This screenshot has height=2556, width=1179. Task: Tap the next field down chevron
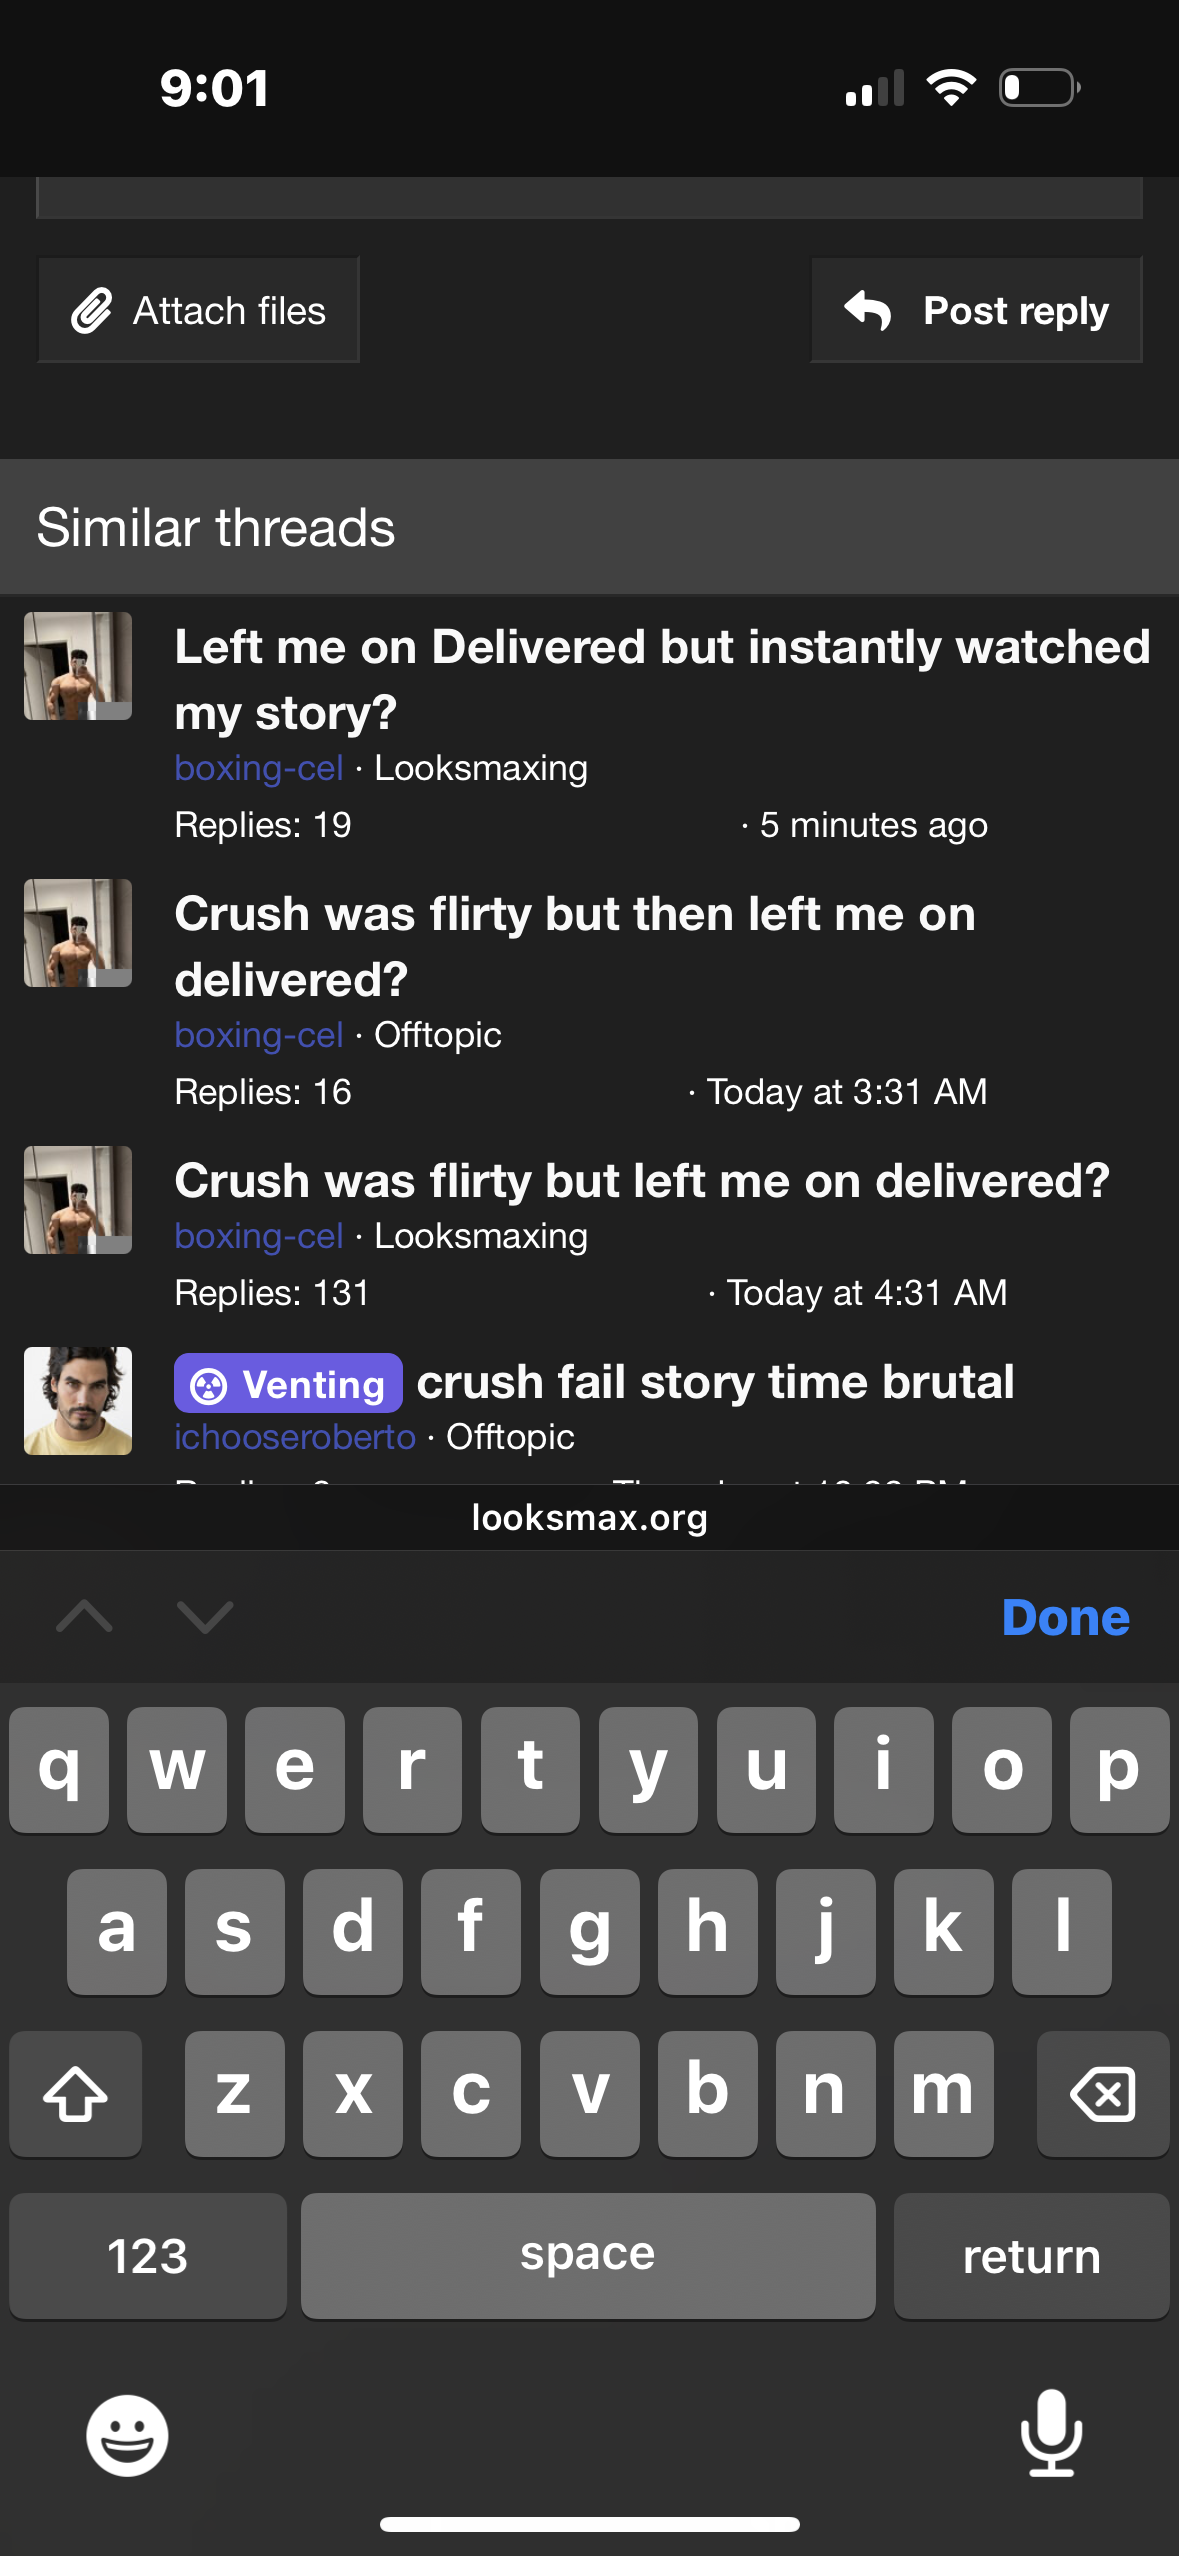click(205, 1616)
